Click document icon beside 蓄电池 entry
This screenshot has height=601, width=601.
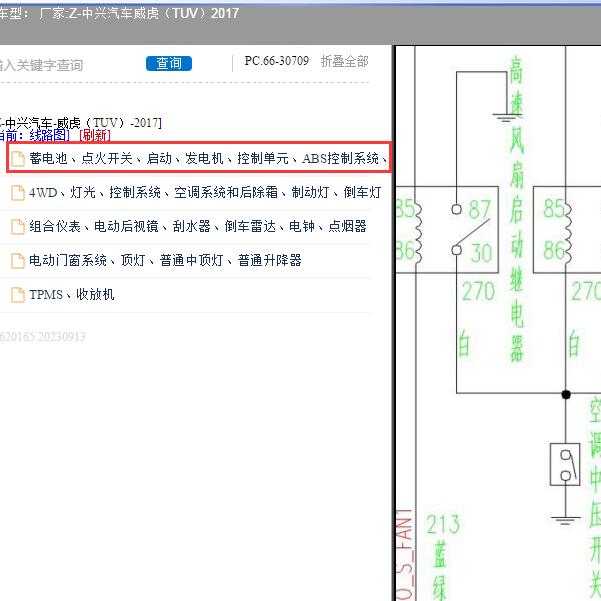pos(18,159)
